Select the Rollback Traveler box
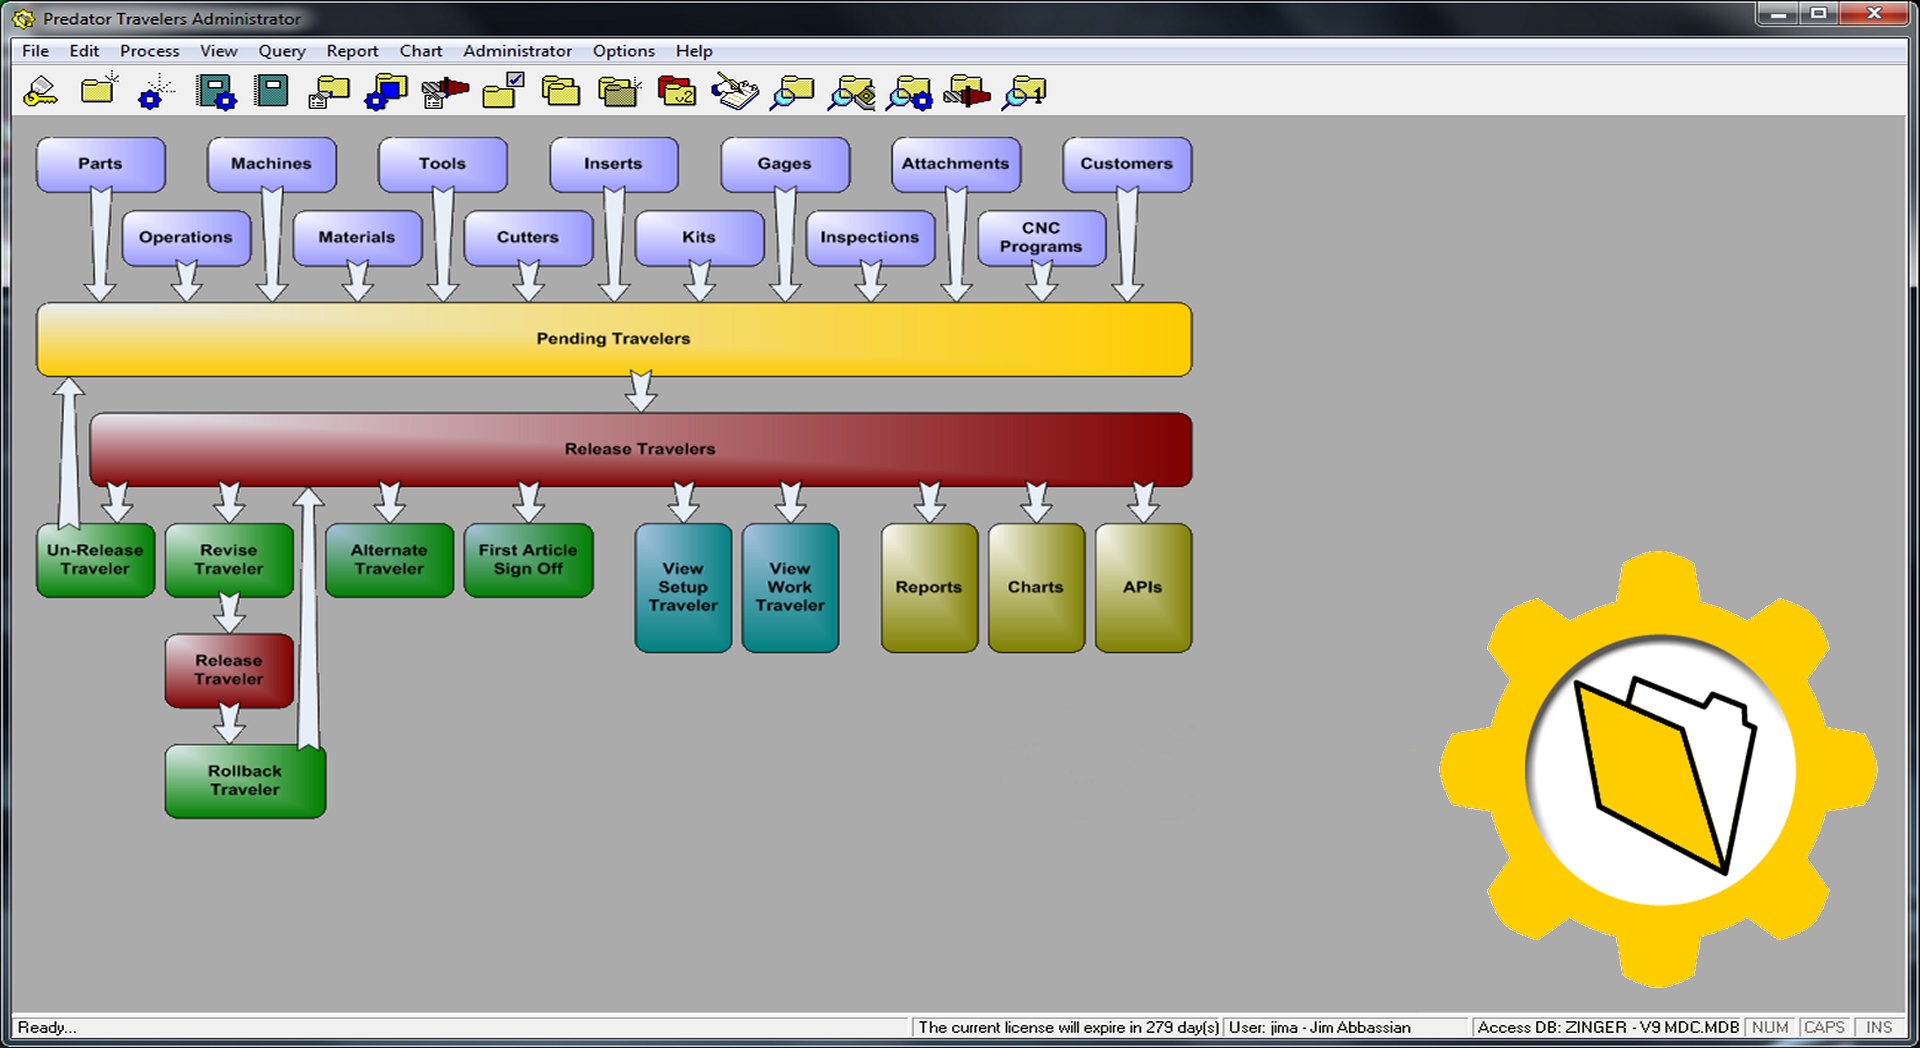Viewport: 1920px width, 1048px height. point(244,781)
